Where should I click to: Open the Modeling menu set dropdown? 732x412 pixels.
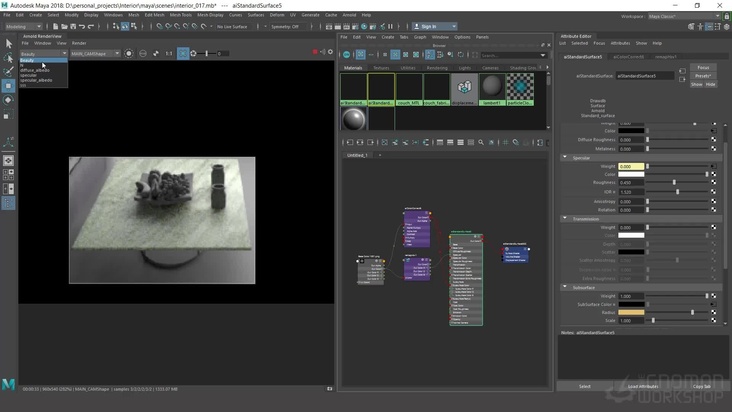click(23, 27)
